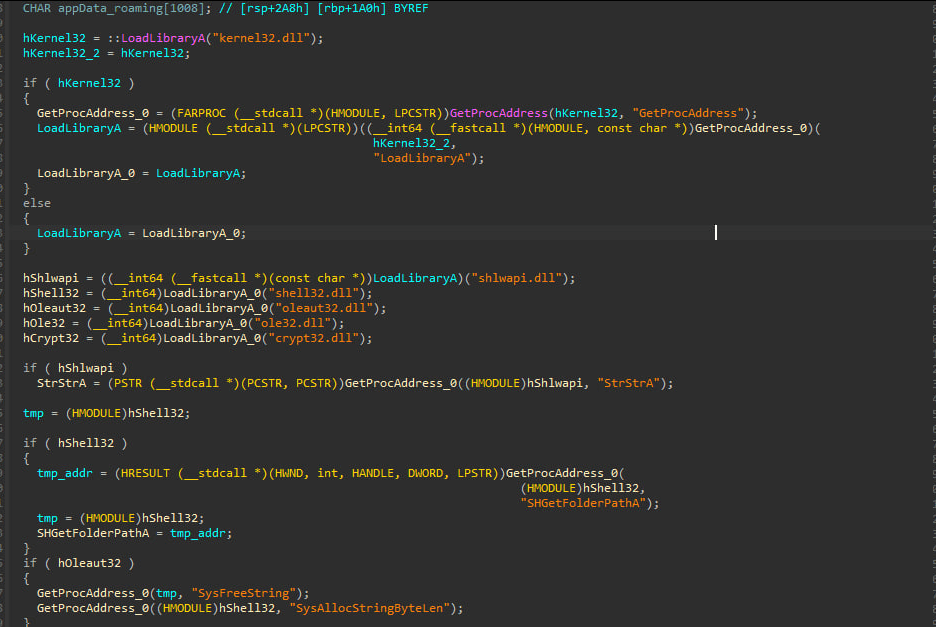Click the LPSTR parameter type
Image resolution: width=936 pixels, height=627 pixels.
475,473
